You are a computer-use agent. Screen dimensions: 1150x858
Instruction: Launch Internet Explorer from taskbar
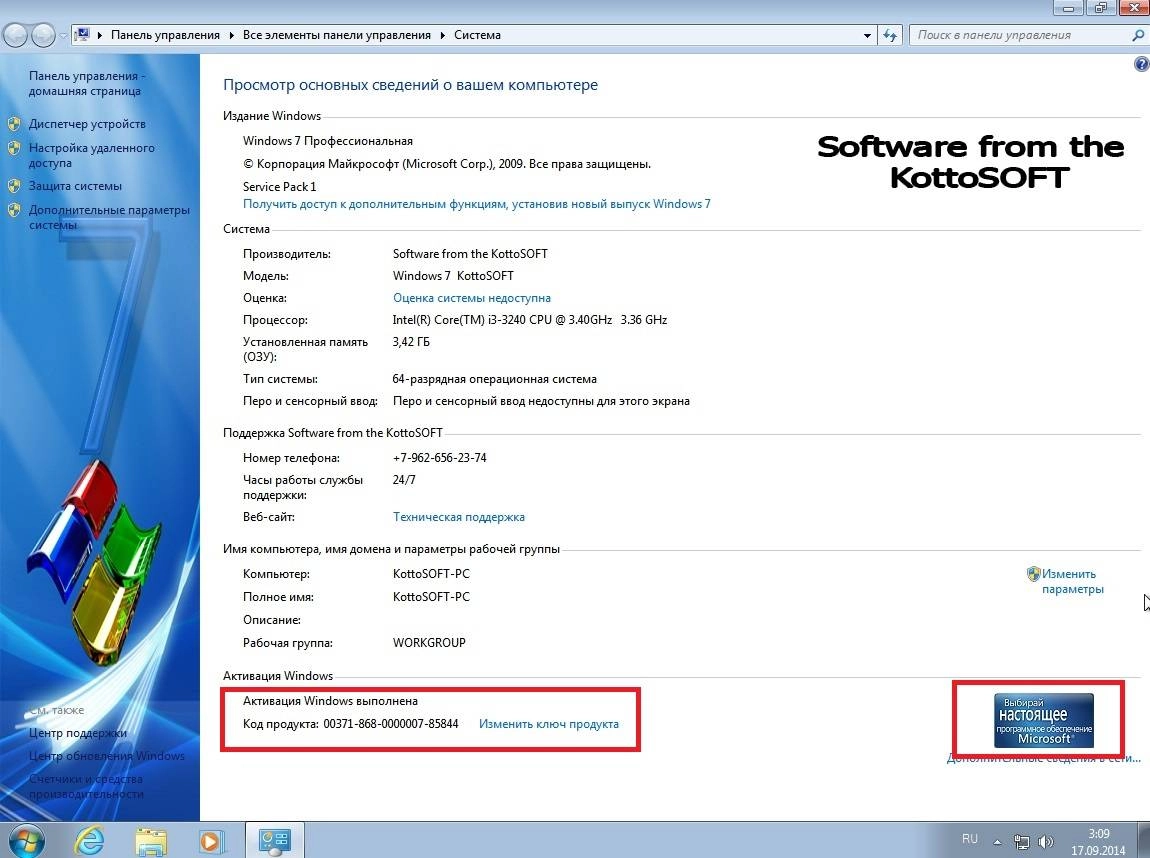coord(89,840)
